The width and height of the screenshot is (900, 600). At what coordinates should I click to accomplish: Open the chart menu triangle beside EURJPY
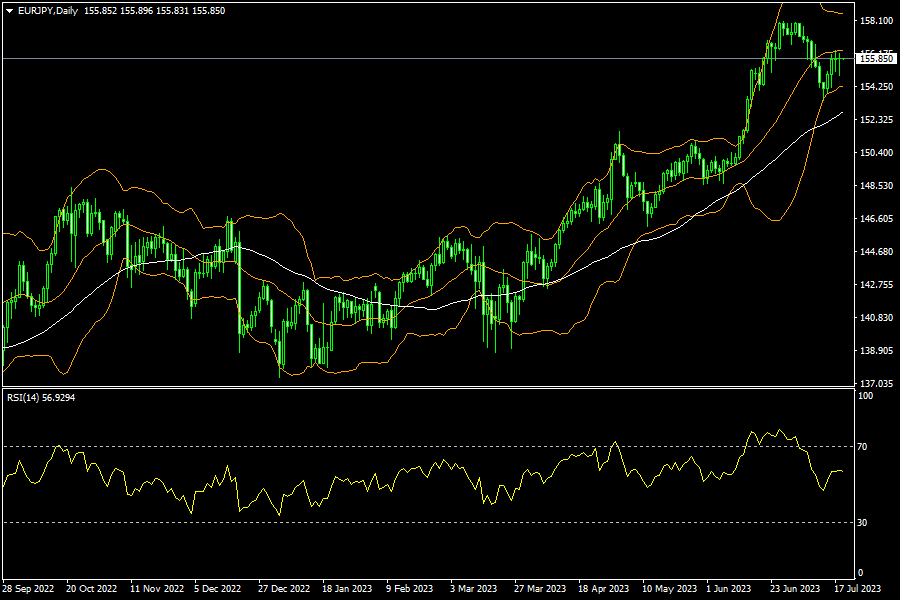point(10,11)
